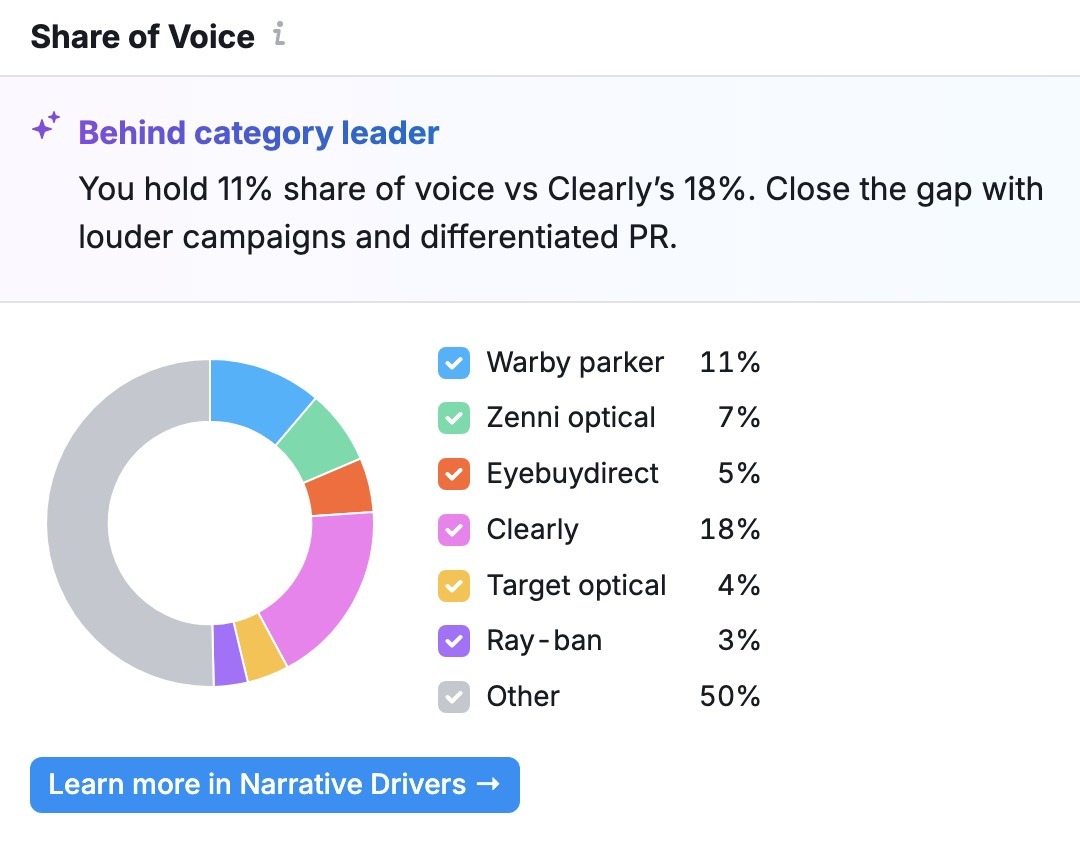1080x848 pixels.
Task: Open Learn more in Narrative Drivers
Action: tap(274, 785)
